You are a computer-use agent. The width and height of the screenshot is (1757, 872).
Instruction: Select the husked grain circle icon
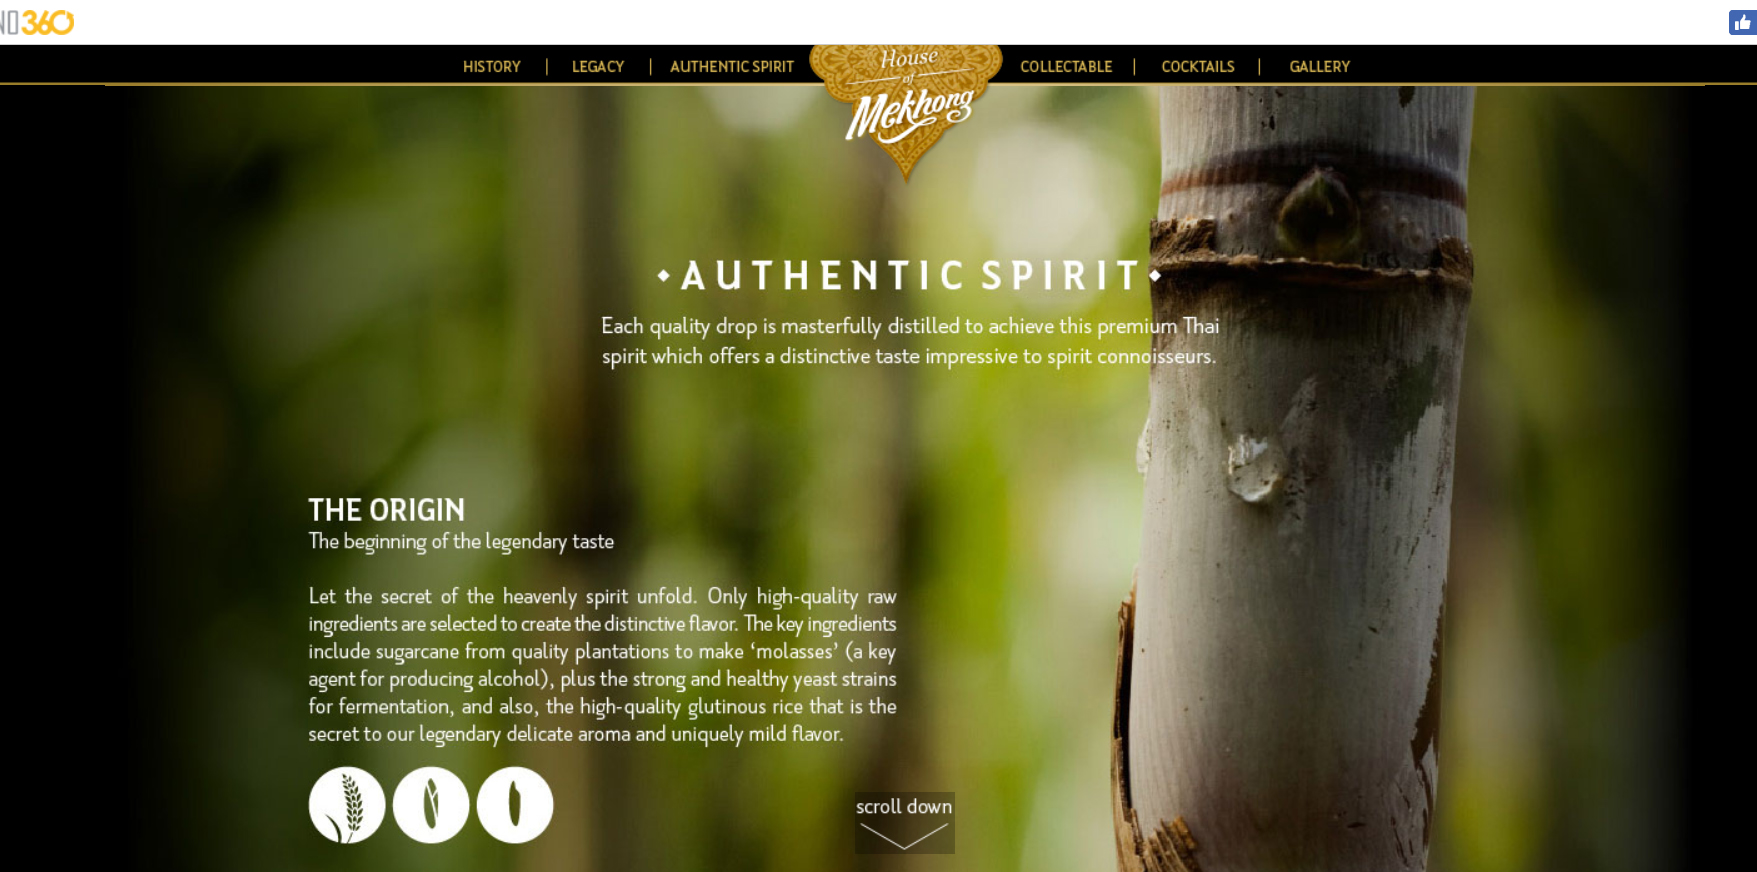[x=431, y=805]
